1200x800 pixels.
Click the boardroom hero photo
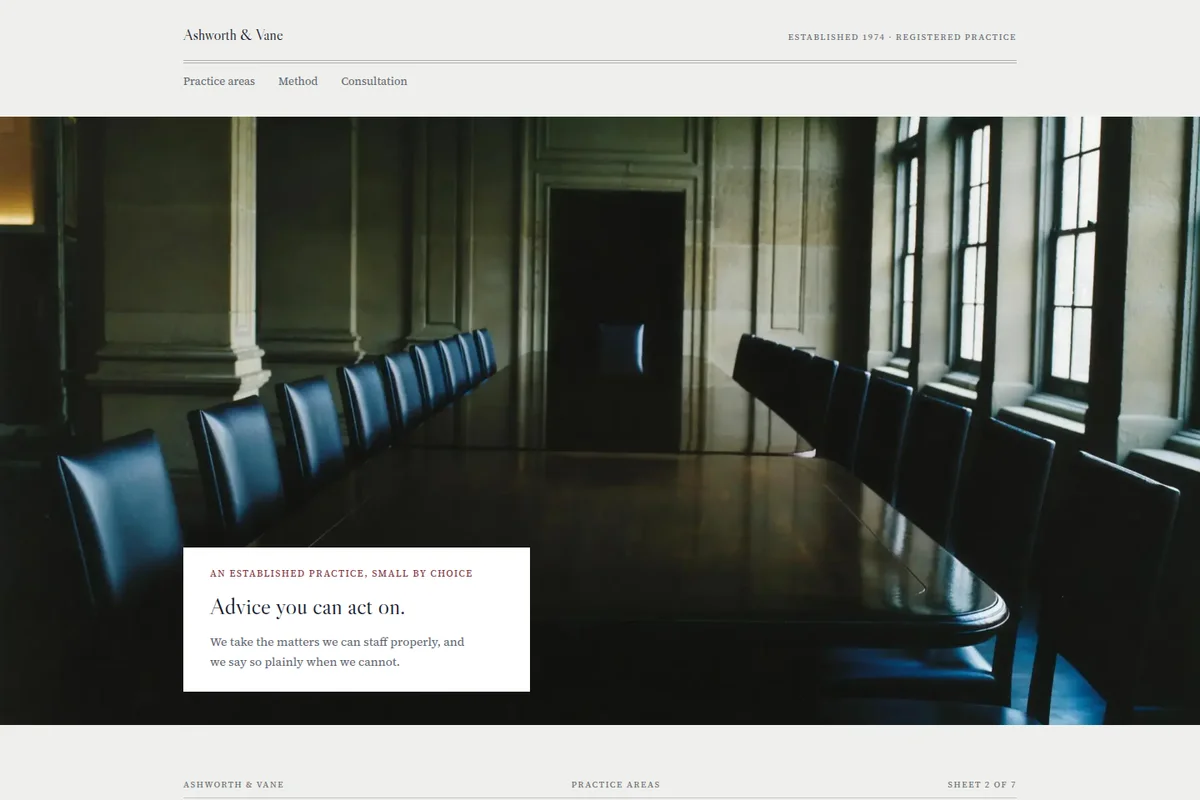coord(600,421)
